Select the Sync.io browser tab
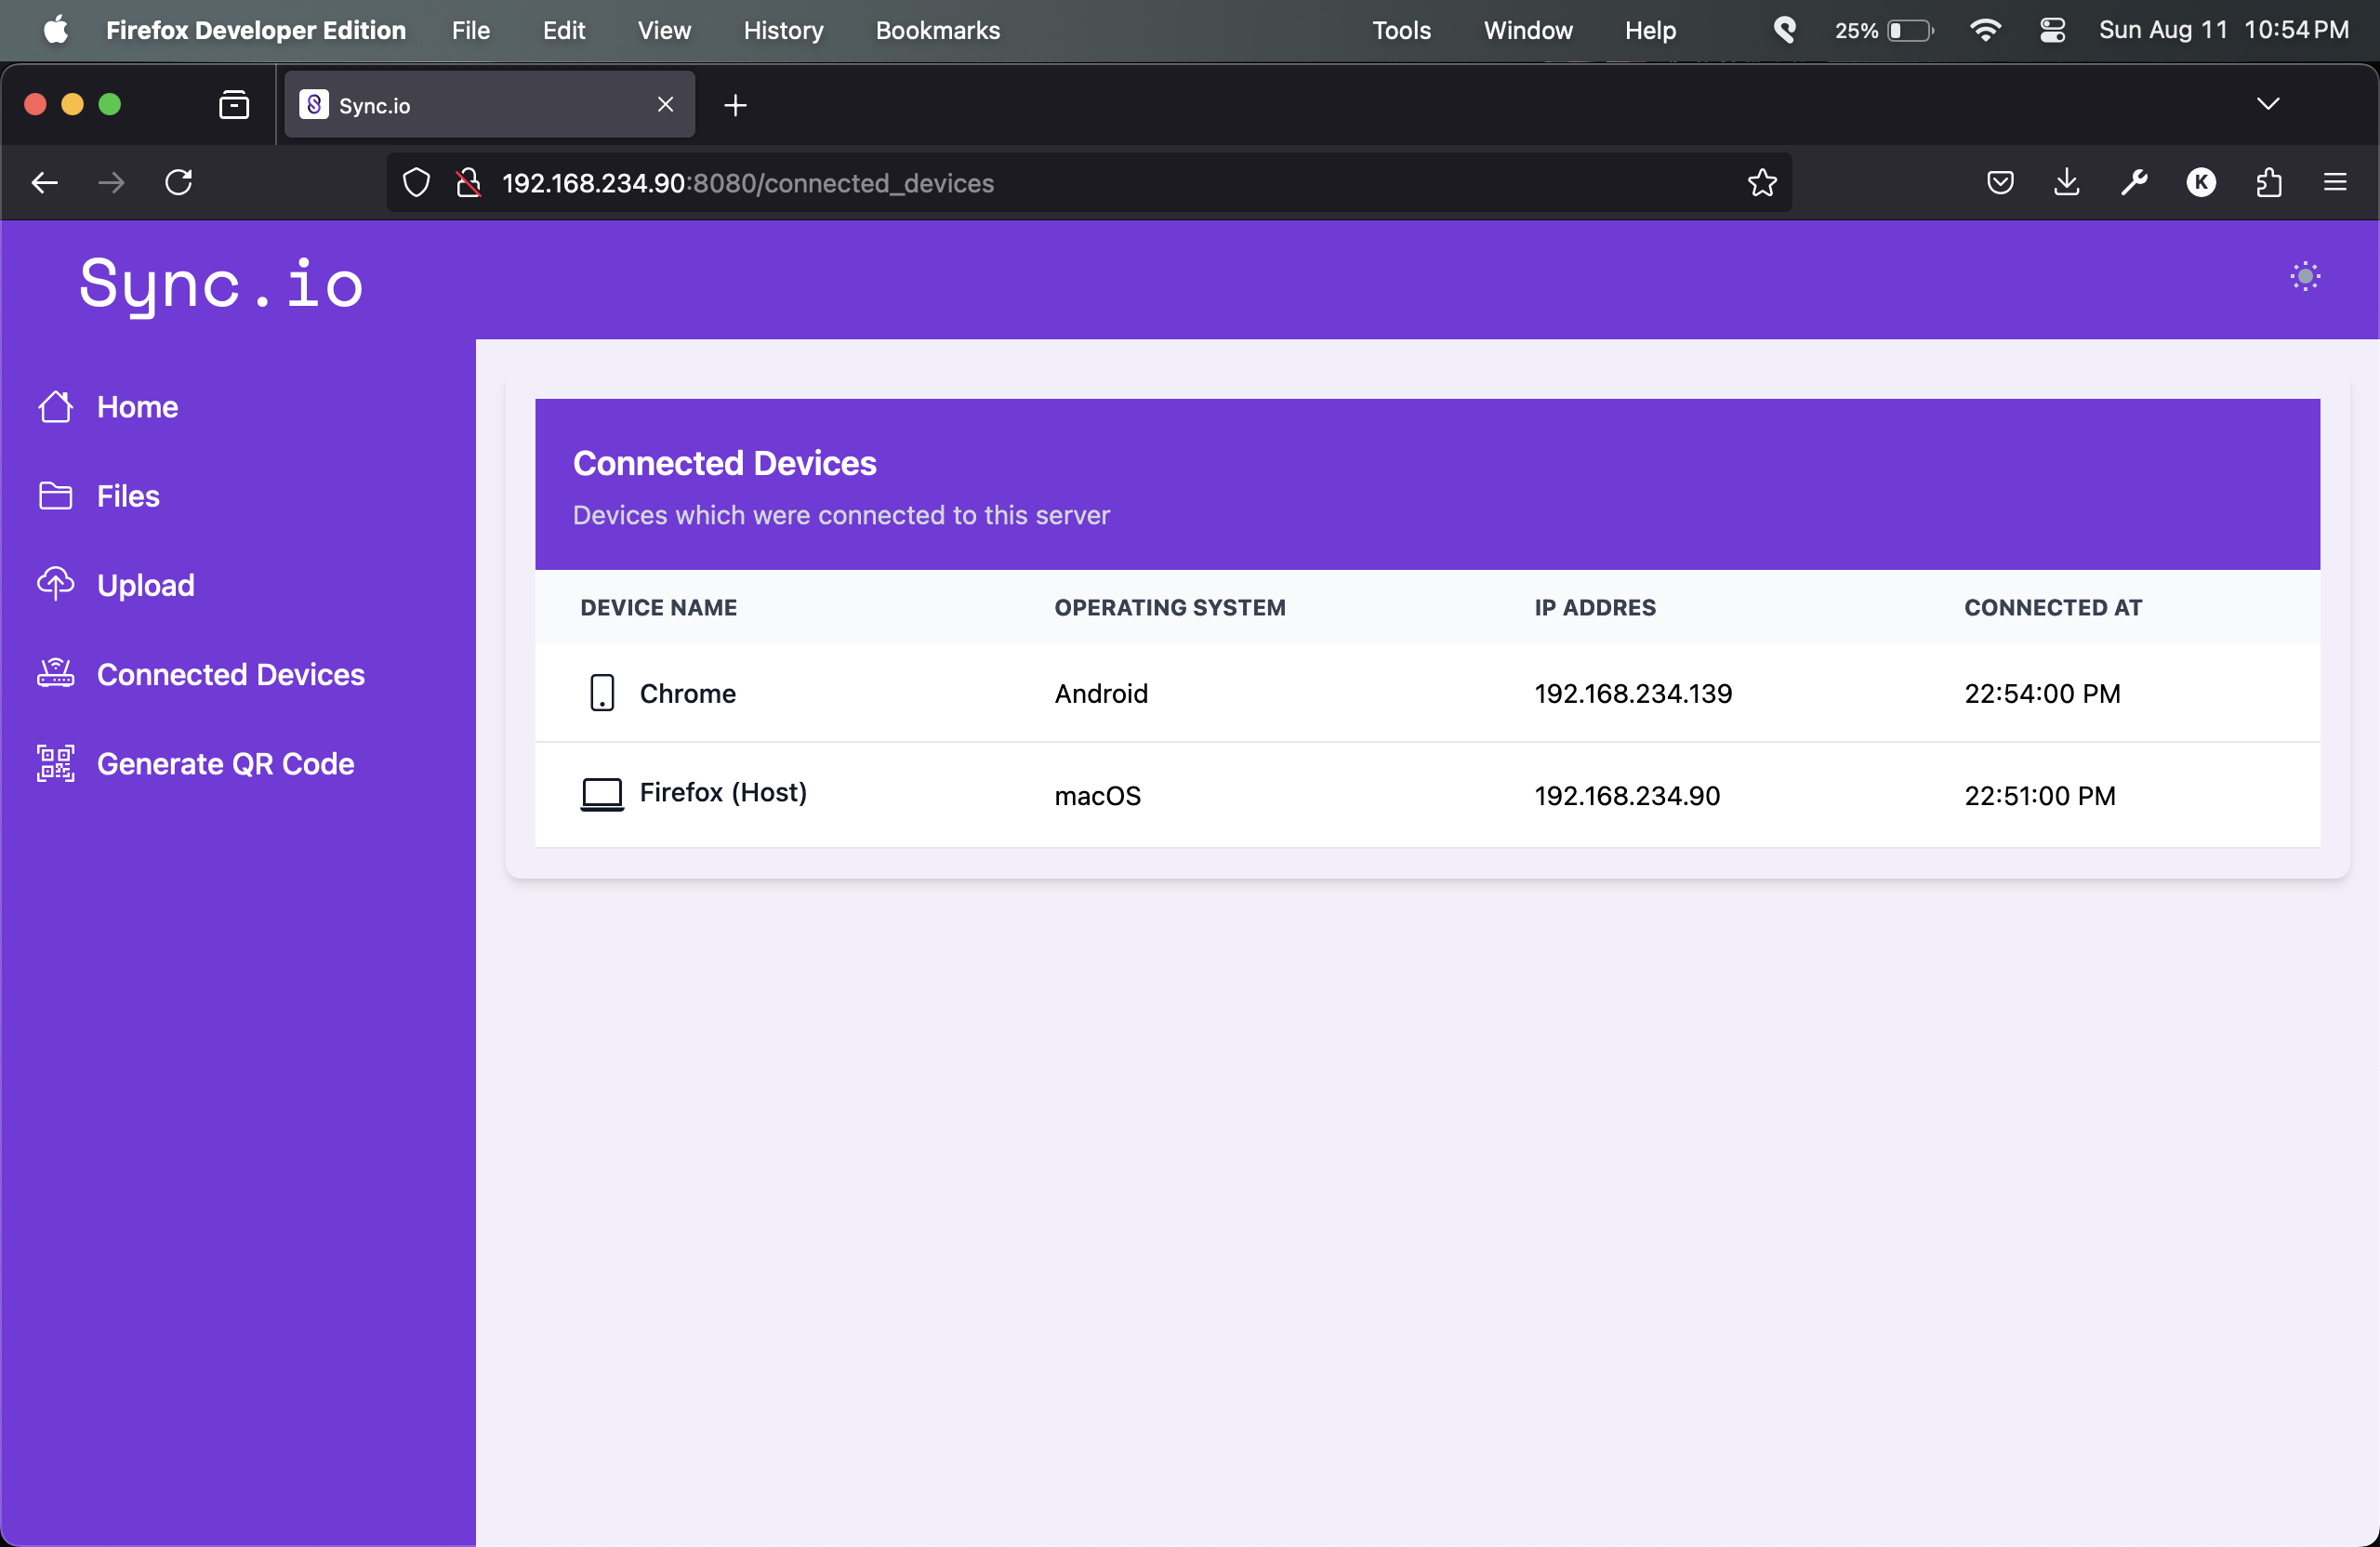Screen dimensions: 2380x1547 tap(489, 105)
